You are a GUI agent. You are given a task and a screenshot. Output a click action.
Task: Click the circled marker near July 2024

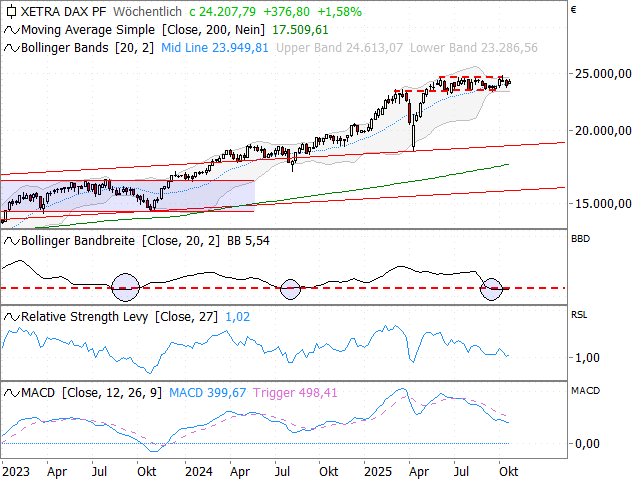point(291,289)
